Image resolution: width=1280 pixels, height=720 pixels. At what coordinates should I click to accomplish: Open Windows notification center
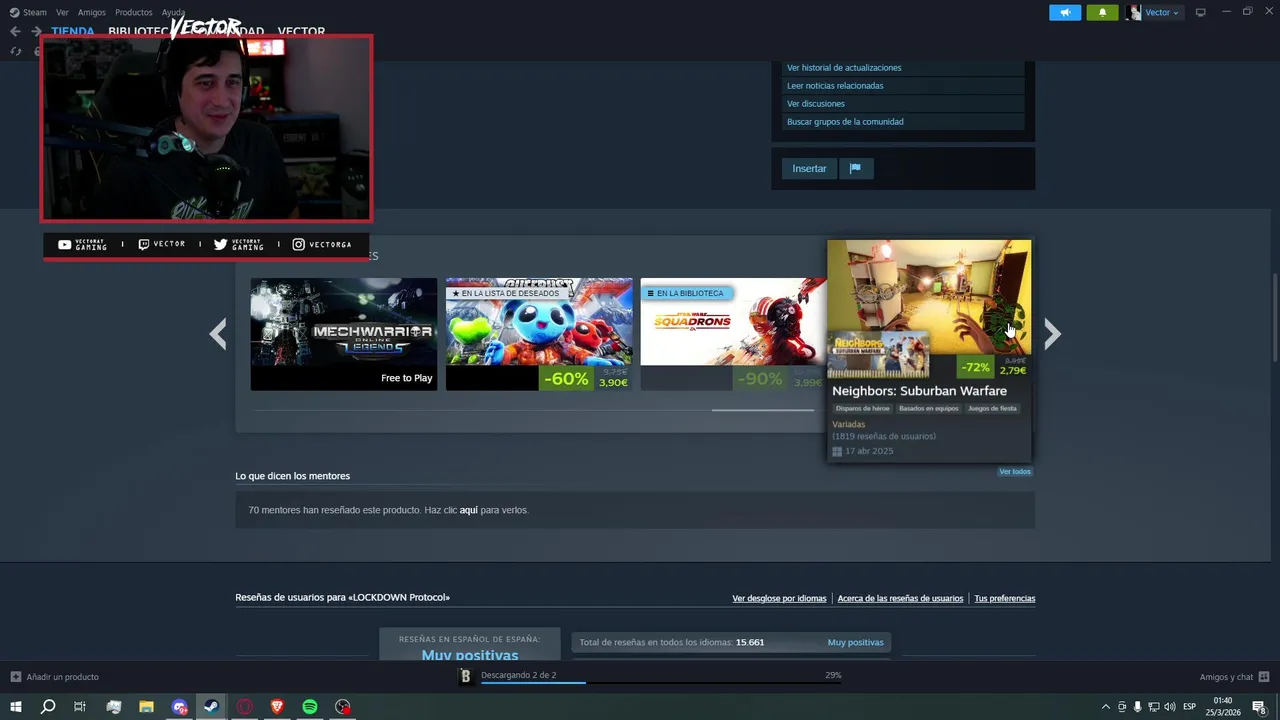tap(1259, 707)
